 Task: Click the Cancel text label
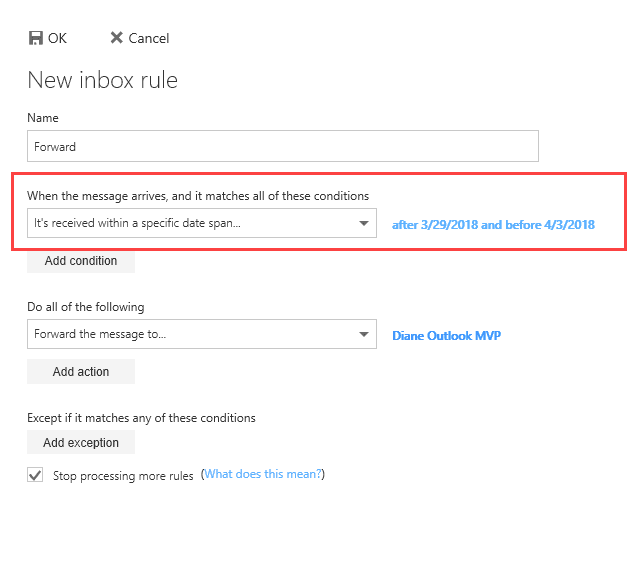pos(148,38)
